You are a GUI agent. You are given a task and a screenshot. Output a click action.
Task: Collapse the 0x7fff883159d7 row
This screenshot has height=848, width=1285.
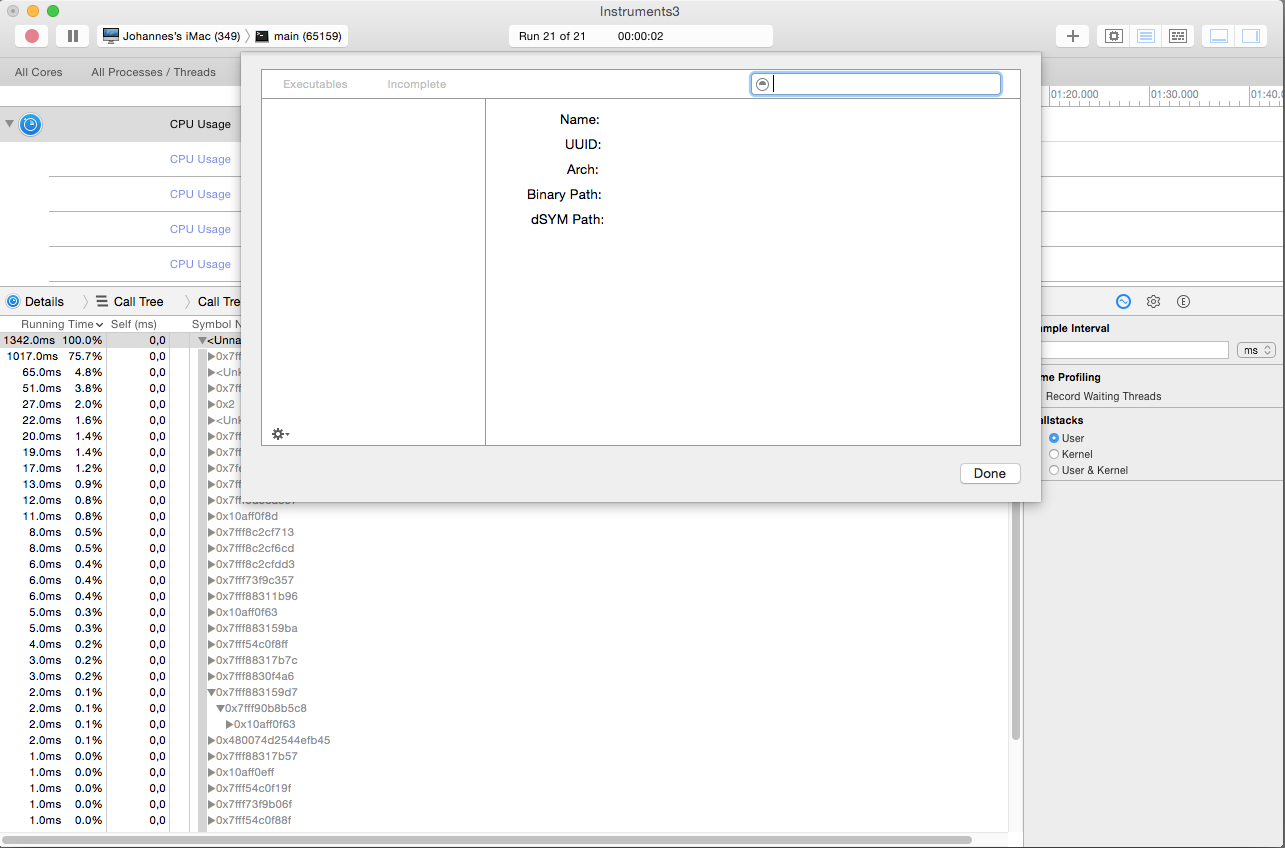tap(211, 692)
